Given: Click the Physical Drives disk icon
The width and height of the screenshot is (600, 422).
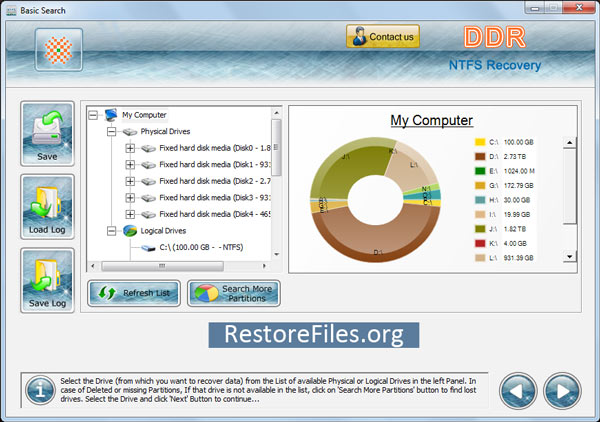Looking at the screenshot, I should pos(130,132).
